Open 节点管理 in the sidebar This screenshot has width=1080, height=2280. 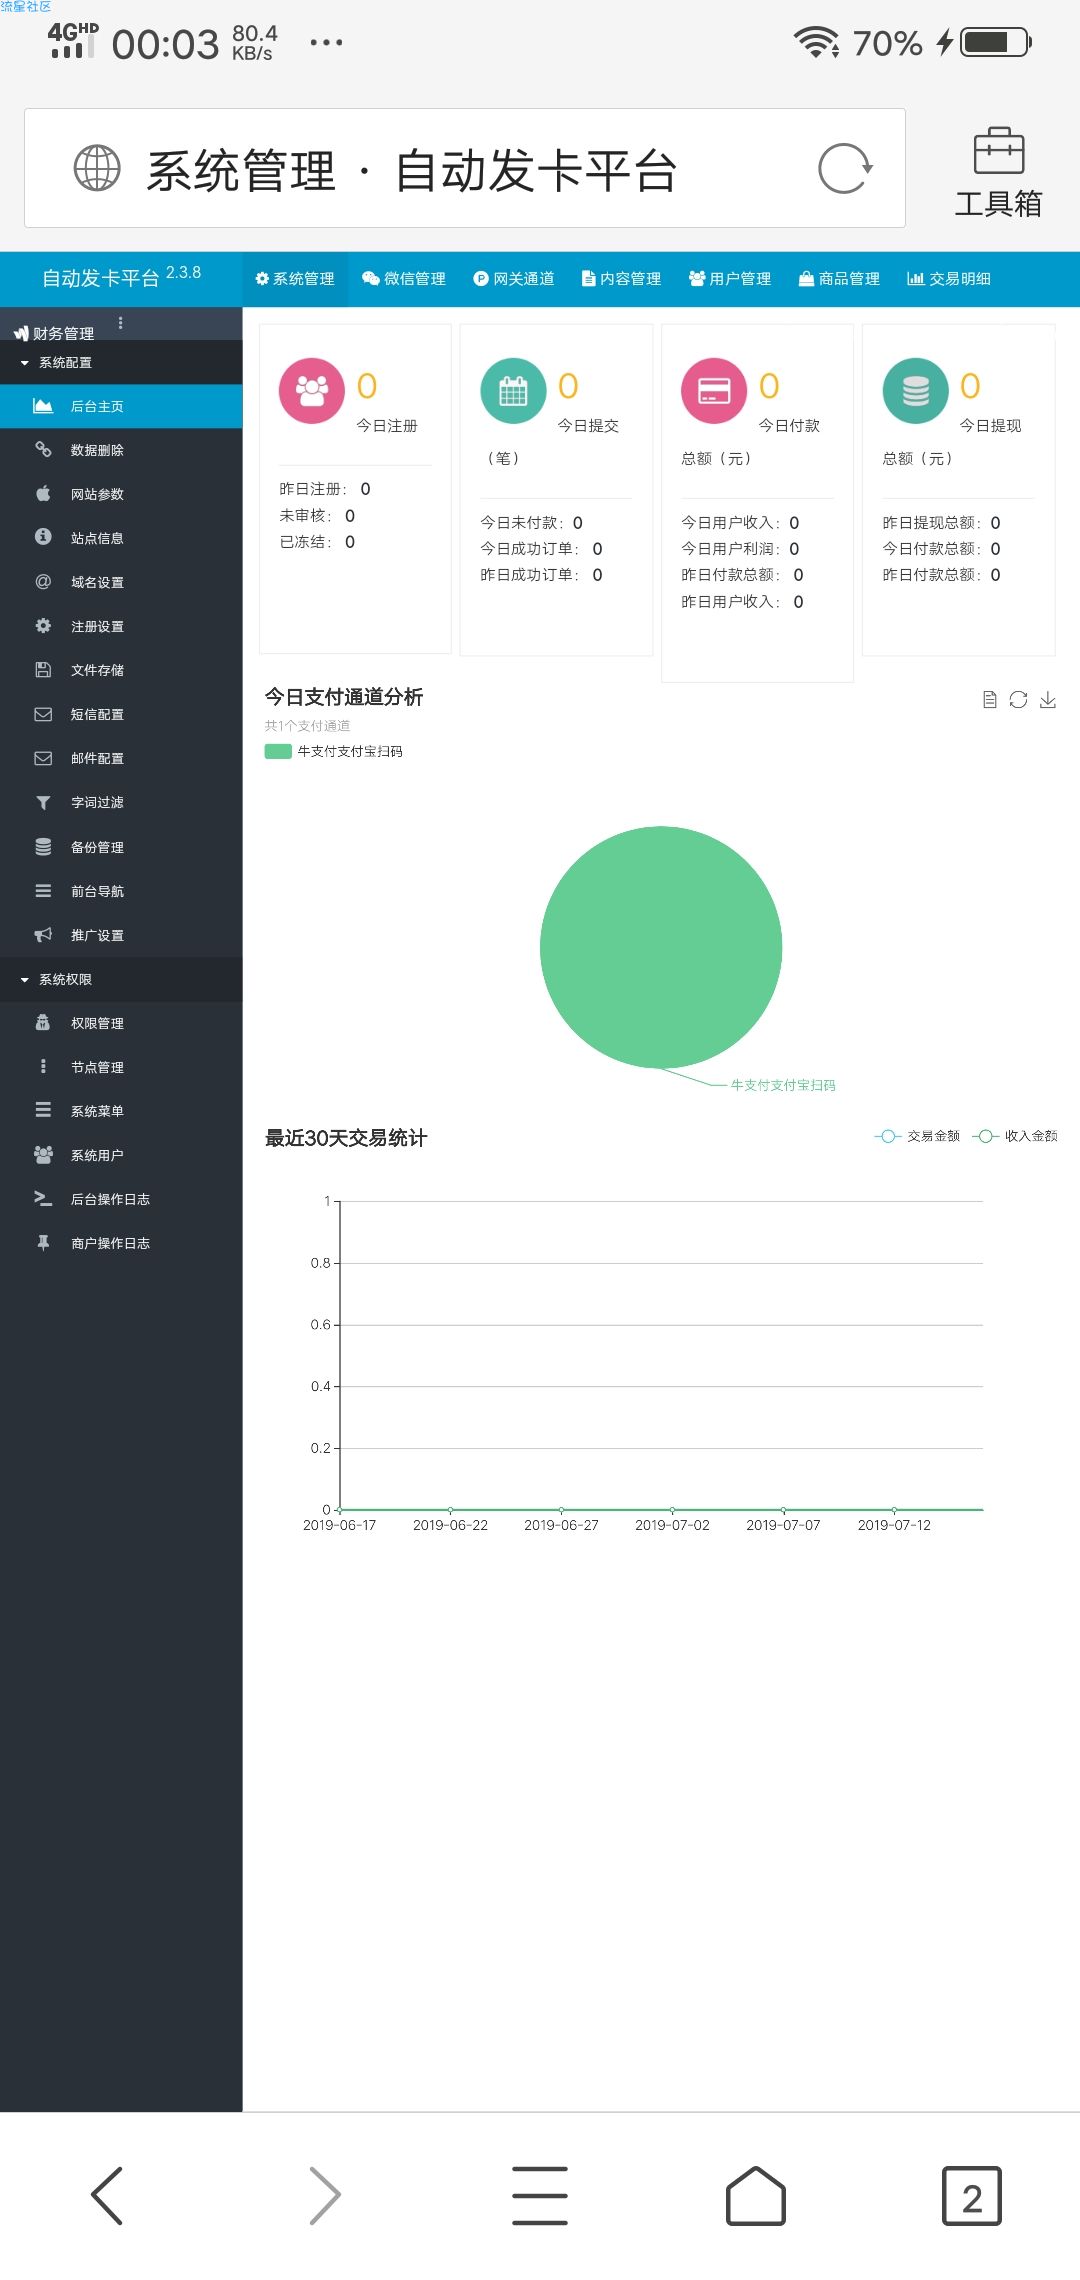121,1067
